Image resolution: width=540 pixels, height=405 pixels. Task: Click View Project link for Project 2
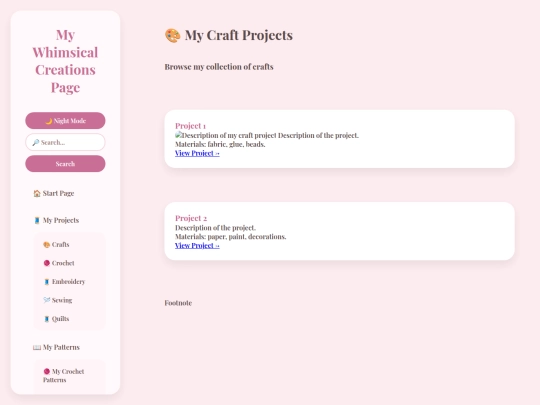coord(197,246)
